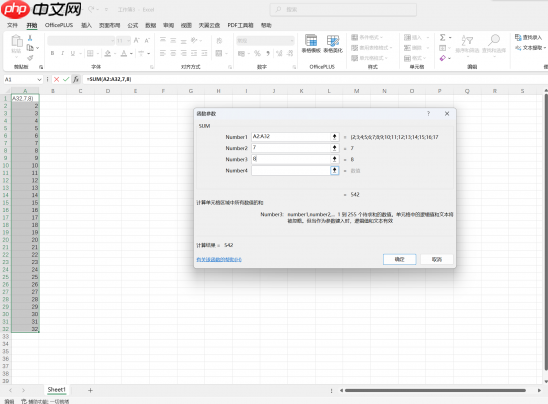Click the Increase Indent icon
The height and width of the screenshot is (404, 548).
pos(204,53)
